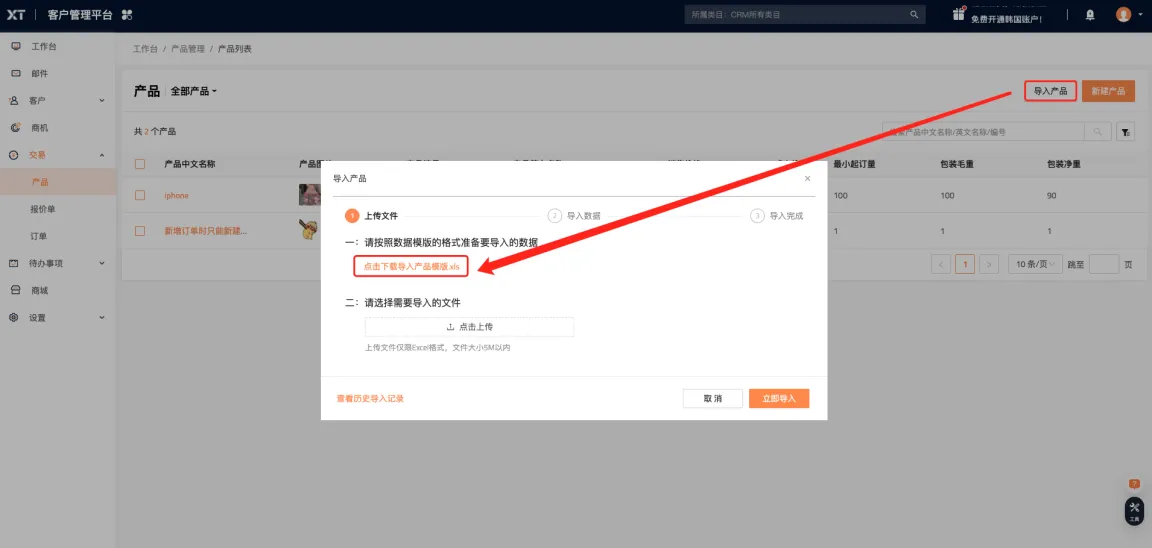1152x548 pixels.
Task: Open 报价单 in the sidebar
Action: [x=43, y=209]
